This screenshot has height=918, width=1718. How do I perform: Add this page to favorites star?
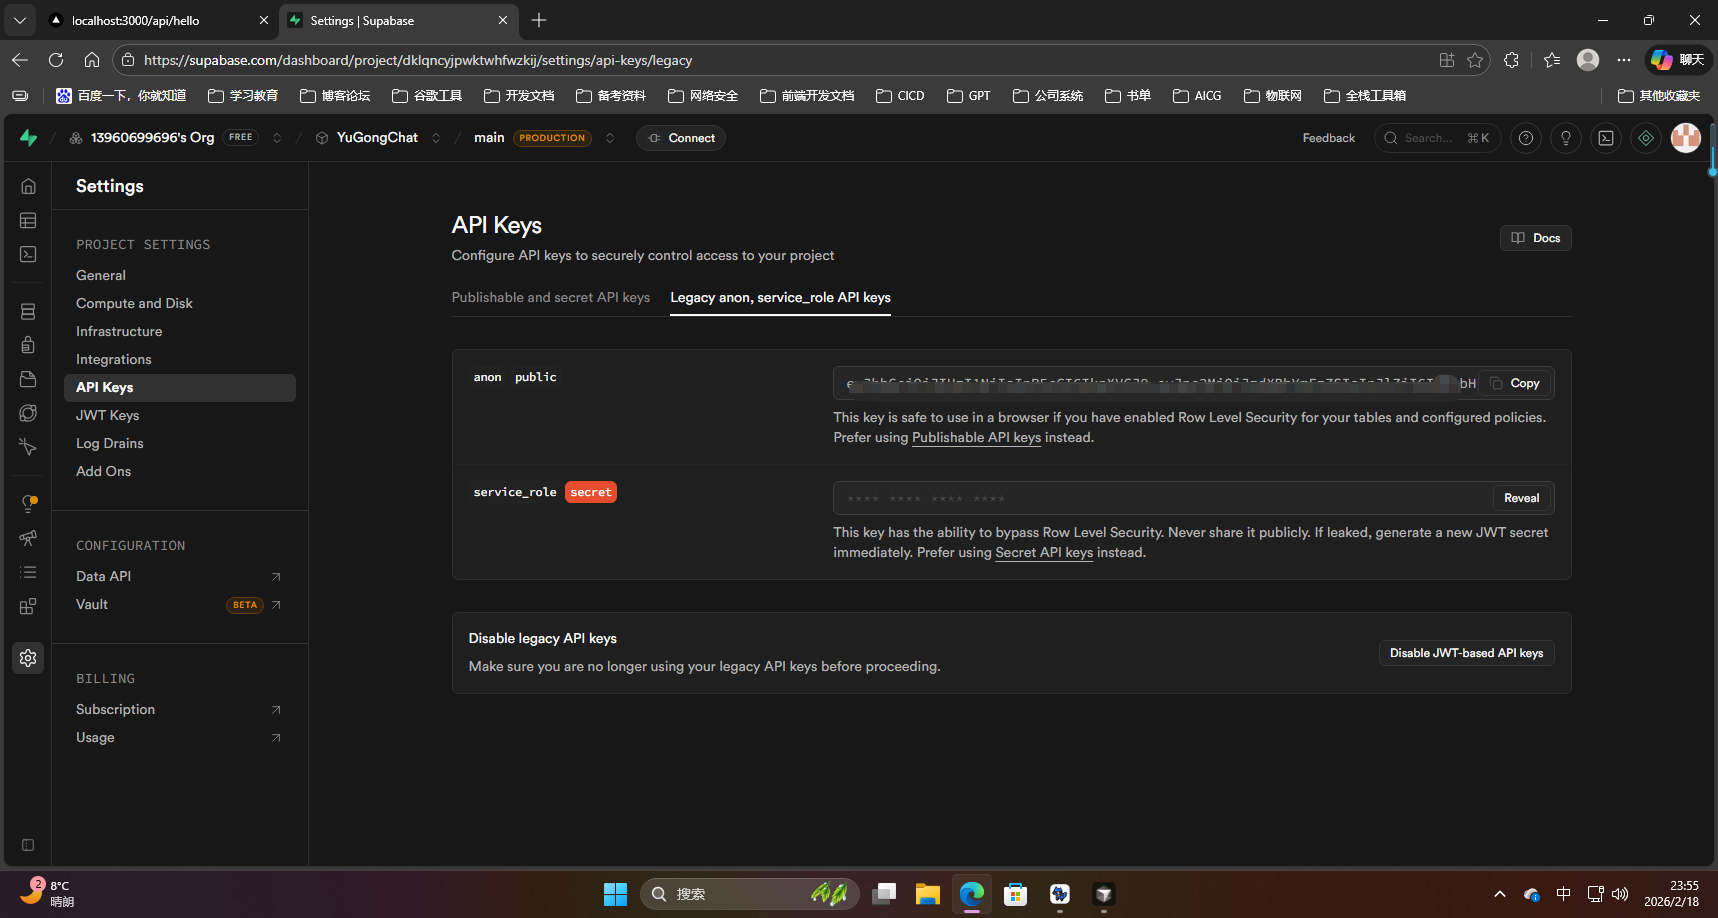[1475, 60]
